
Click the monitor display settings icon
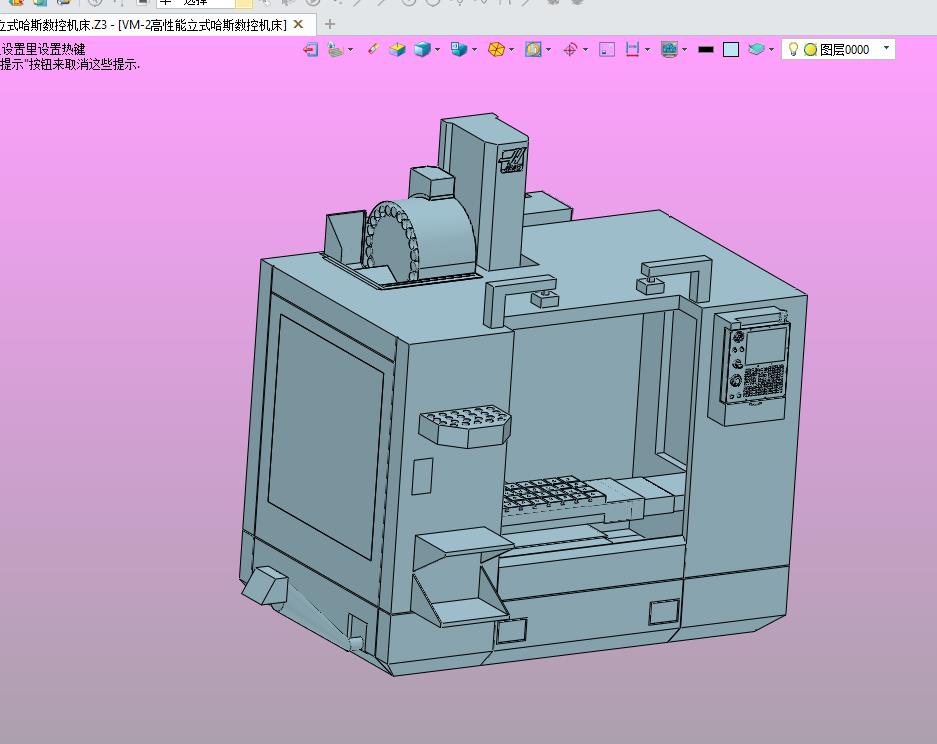[x=669, y=50]
